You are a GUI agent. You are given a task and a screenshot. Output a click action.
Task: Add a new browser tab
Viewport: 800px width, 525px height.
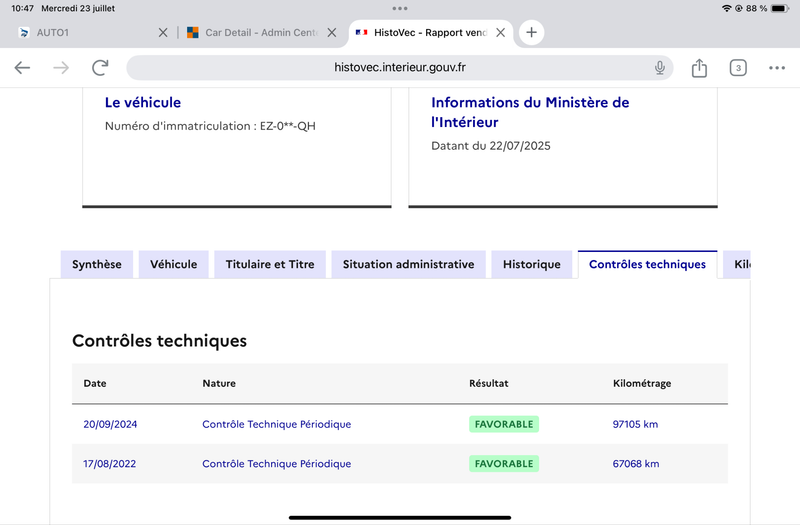click(531, 32)
